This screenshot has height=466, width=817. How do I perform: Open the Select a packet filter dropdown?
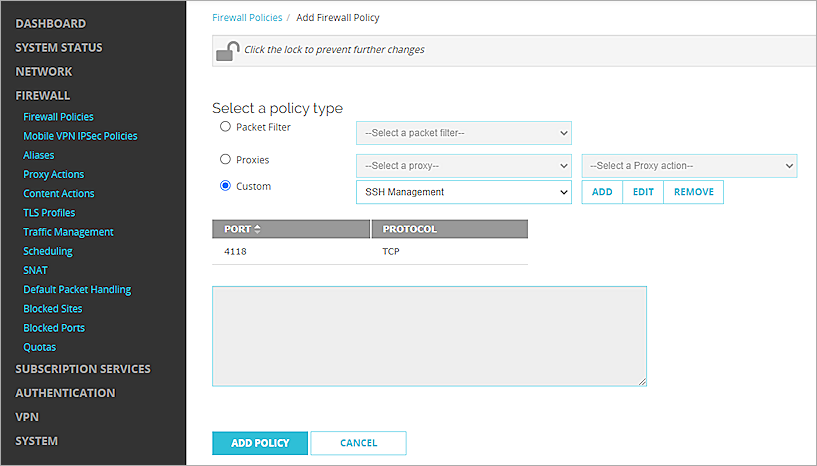pyautogui.click(x=464, y=133)
